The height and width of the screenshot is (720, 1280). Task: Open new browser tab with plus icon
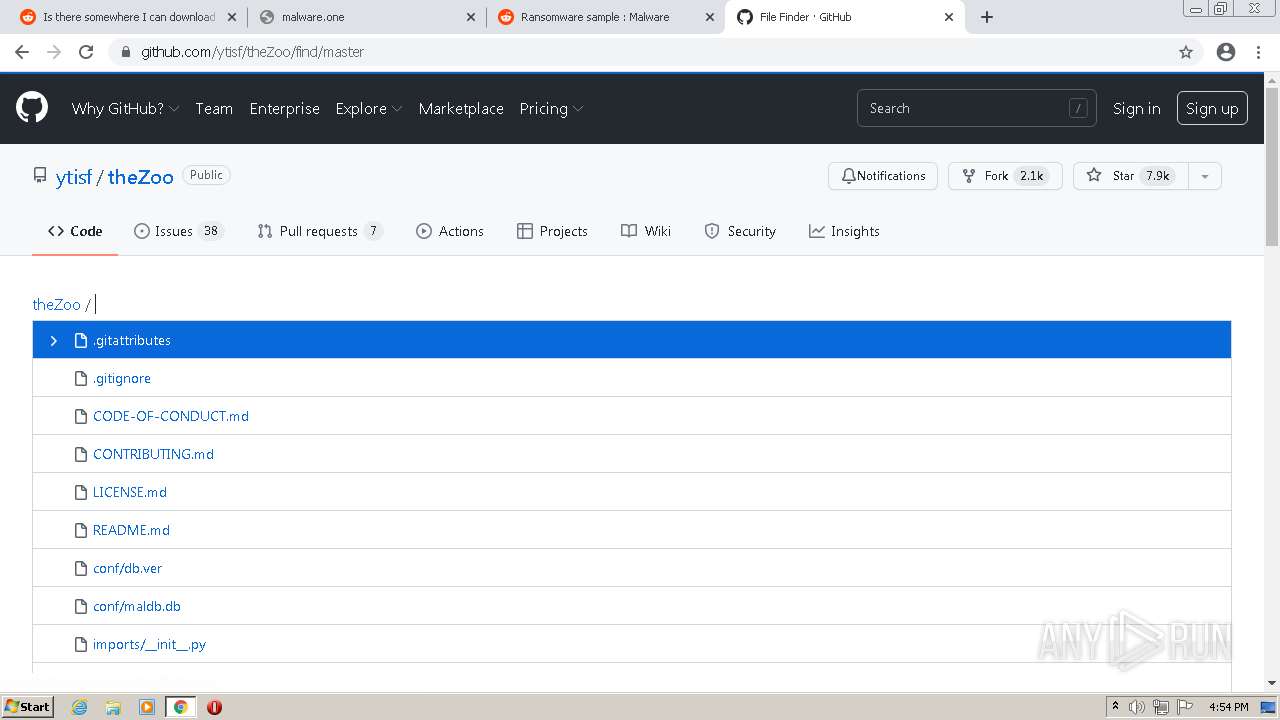click(987, 17)
